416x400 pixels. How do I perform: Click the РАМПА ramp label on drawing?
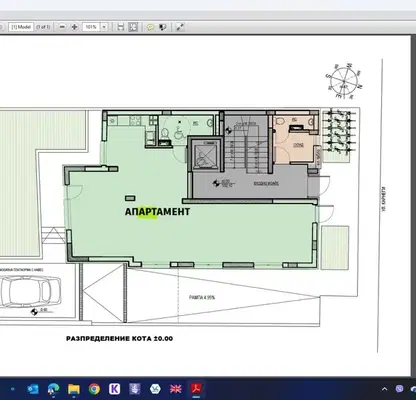(202, 297)
